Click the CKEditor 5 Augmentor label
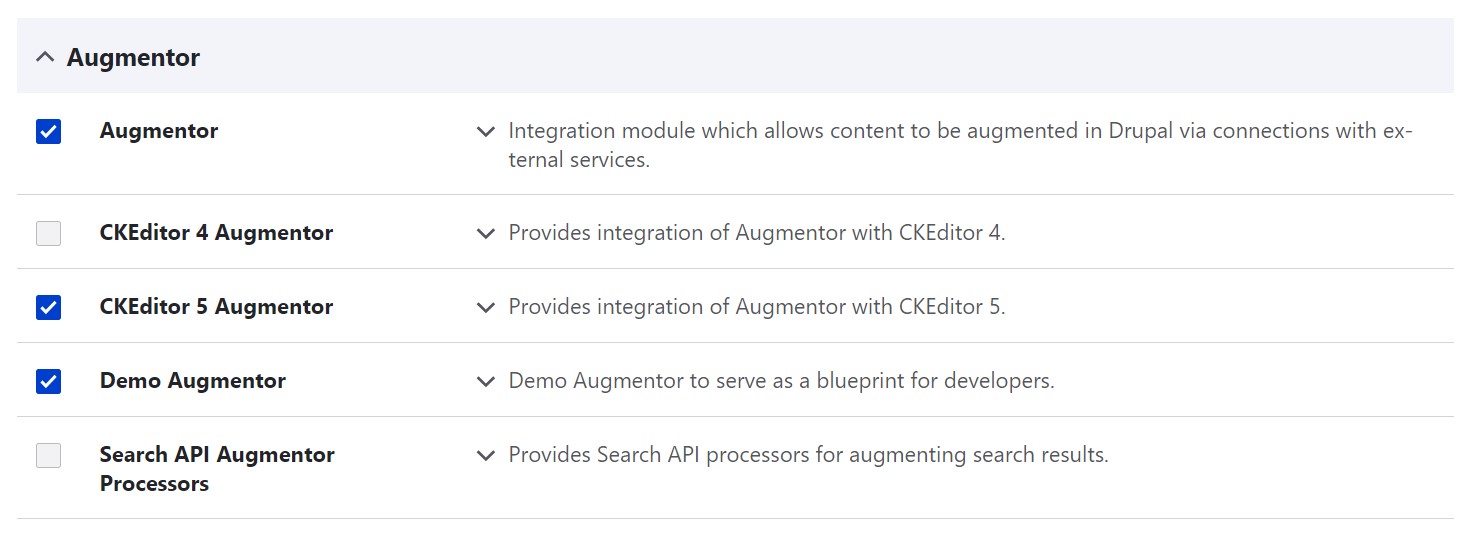 click(216, 307)
